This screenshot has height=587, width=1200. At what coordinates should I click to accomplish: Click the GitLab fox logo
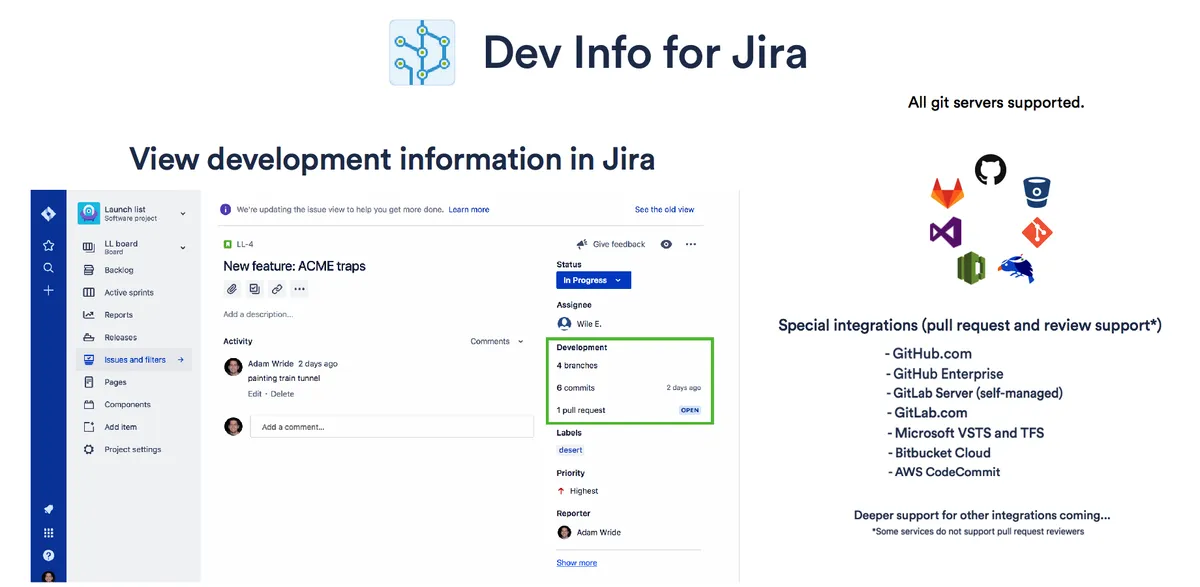(947, 192)
